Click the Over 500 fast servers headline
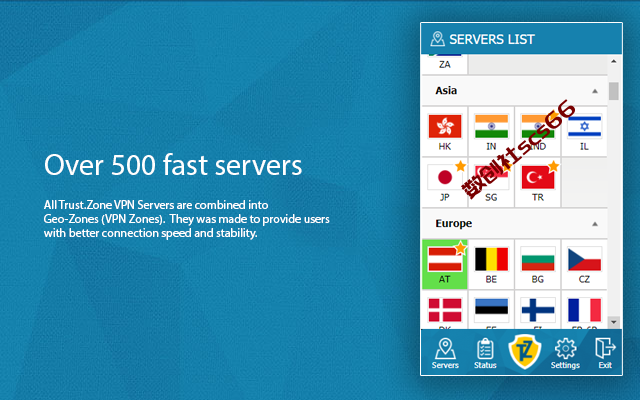Screen dimensions: 640x400 coord(173,165)
